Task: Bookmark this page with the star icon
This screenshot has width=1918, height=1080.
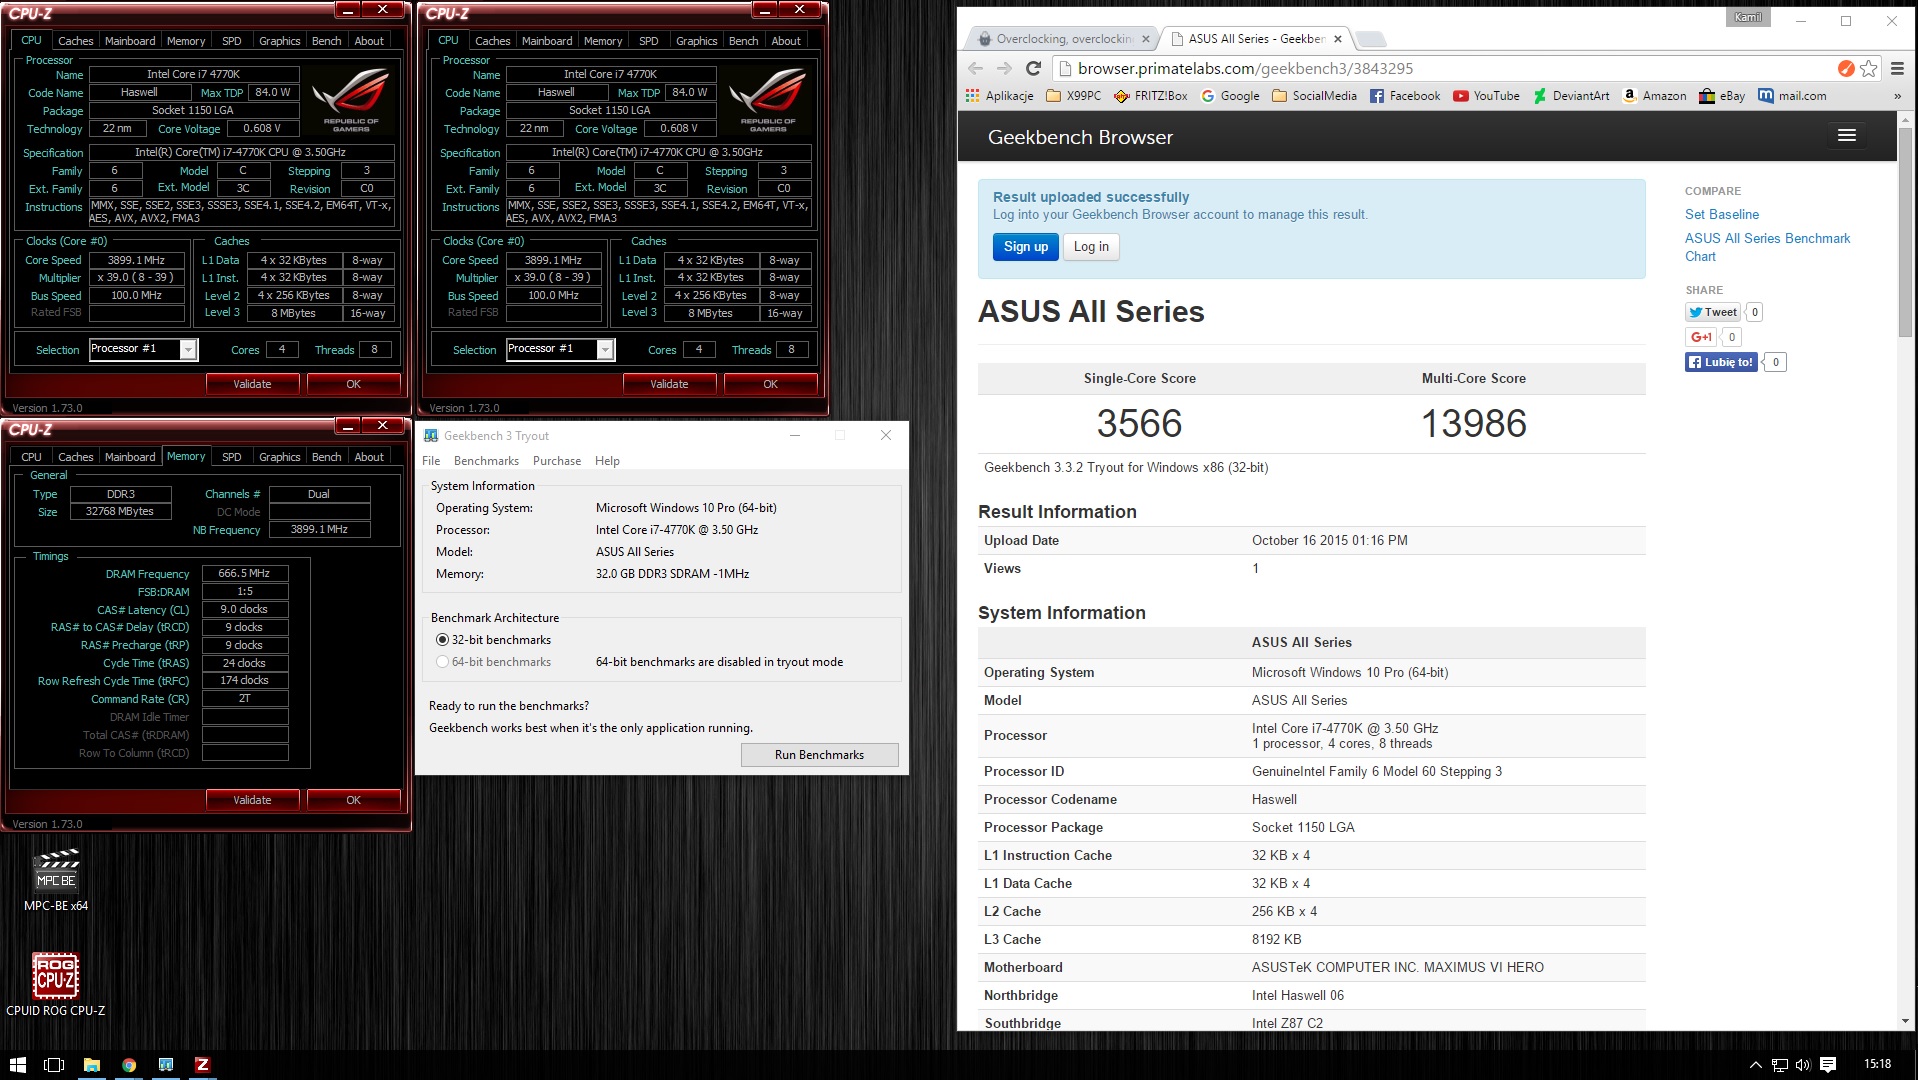Action: (x=1868, y=68)
